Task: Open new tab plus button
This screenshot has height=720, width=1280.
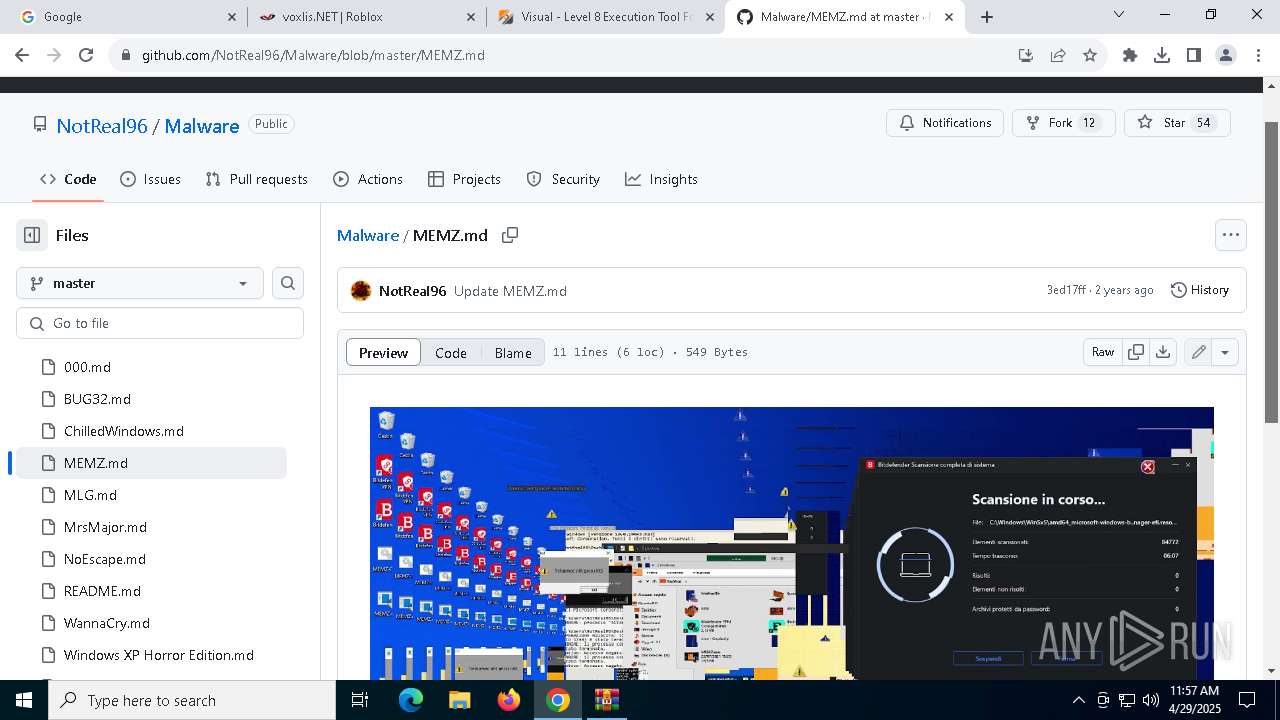Action: [987, 17]
